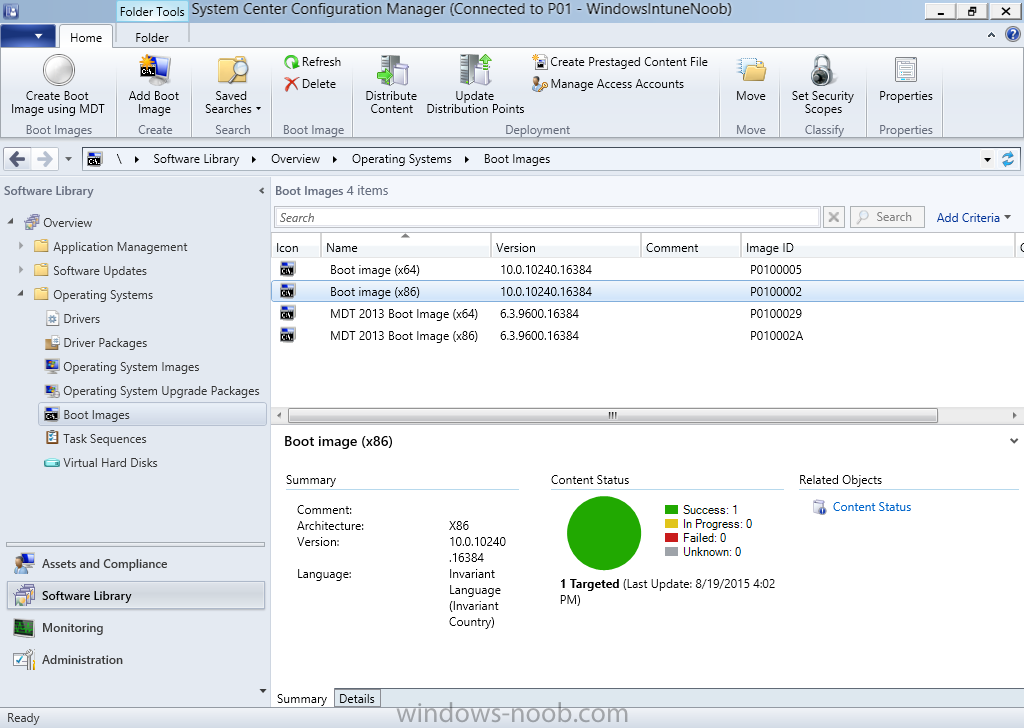The image size is (1024, 728).
Task: Click Set Security Scopes padlock icon
Action: 823,71
